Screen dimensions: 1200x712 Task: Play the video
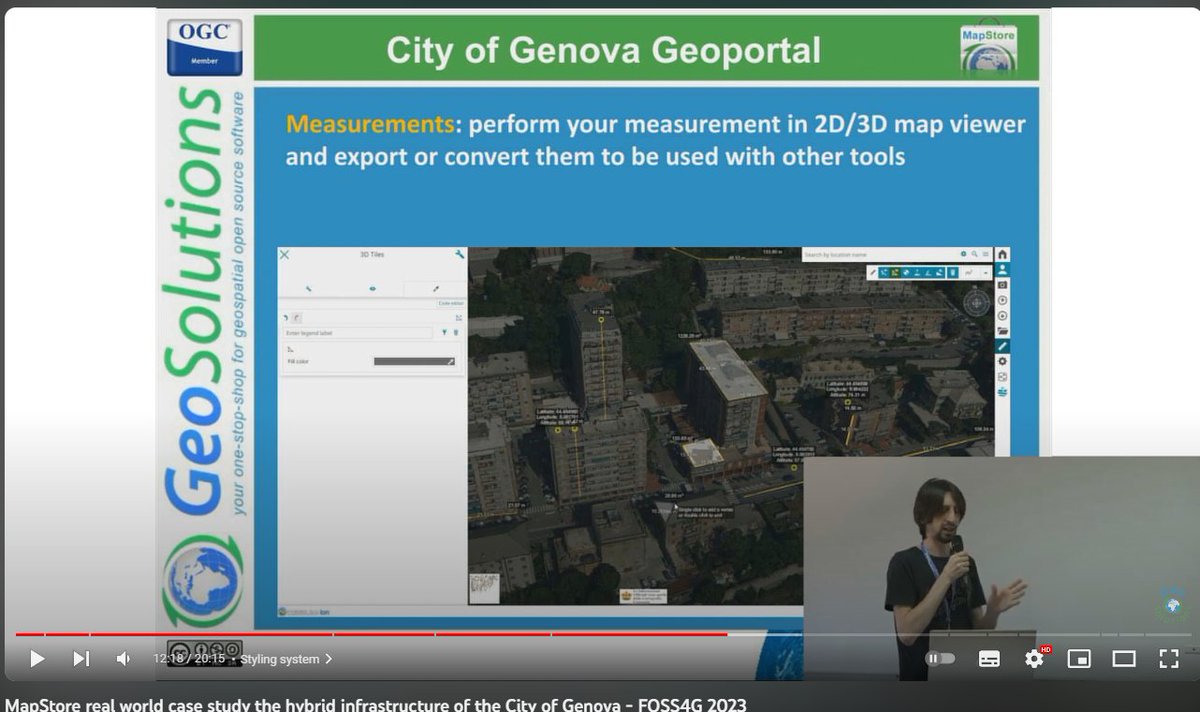tap(37, 658)
